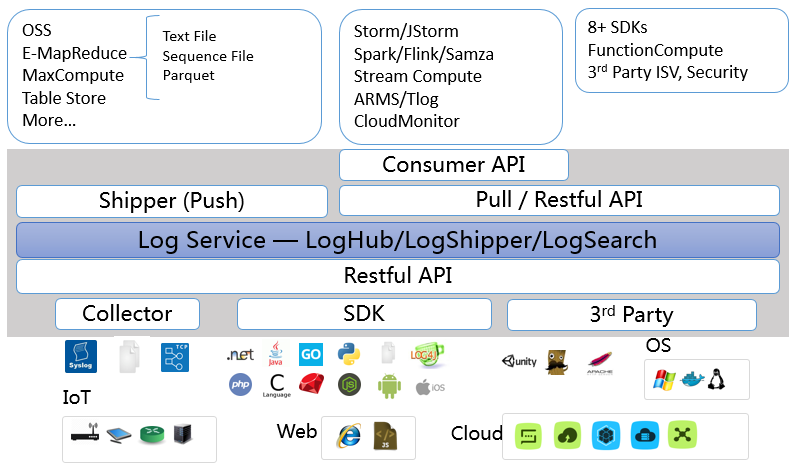
Task: Click the More... text
Action: (x=49, y=121)
